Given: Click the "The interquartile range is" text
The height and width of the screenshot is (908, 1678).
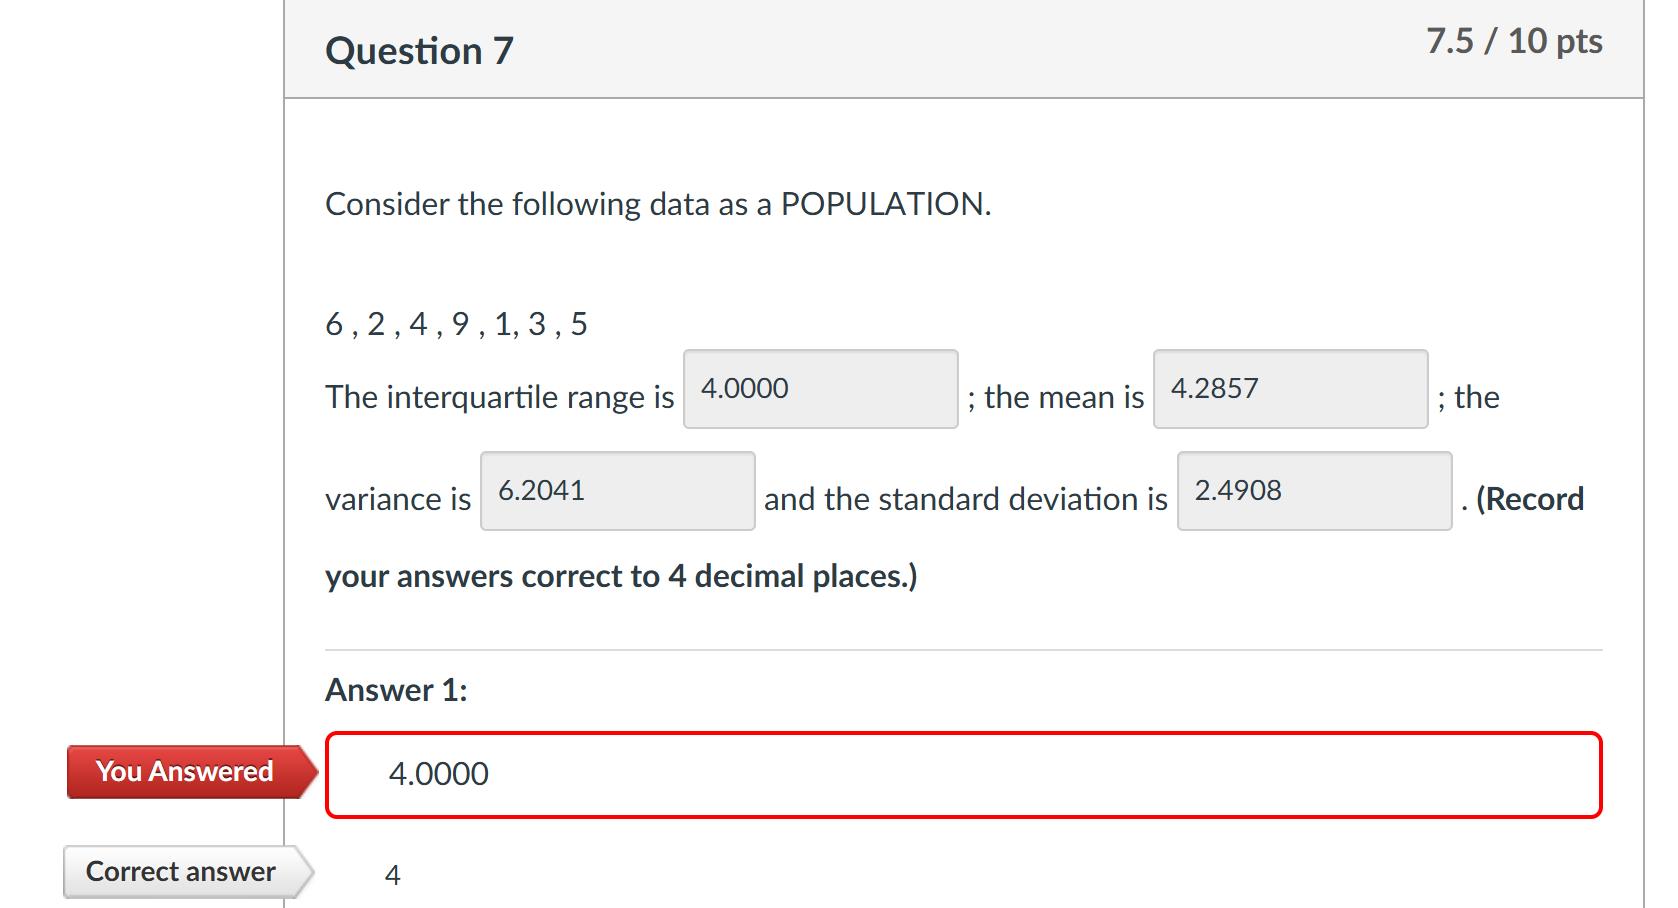Looking at the screenshot, I should (x=499, y=398).
